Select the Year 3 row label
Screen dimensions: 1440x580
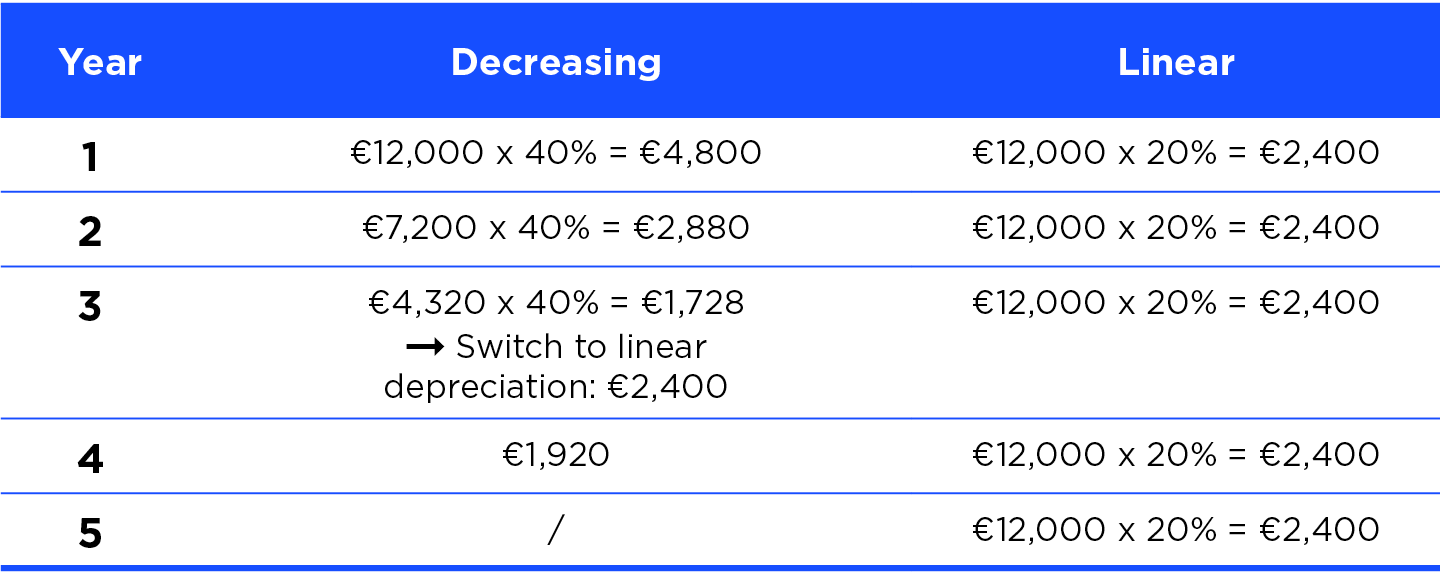pos(90,306)
